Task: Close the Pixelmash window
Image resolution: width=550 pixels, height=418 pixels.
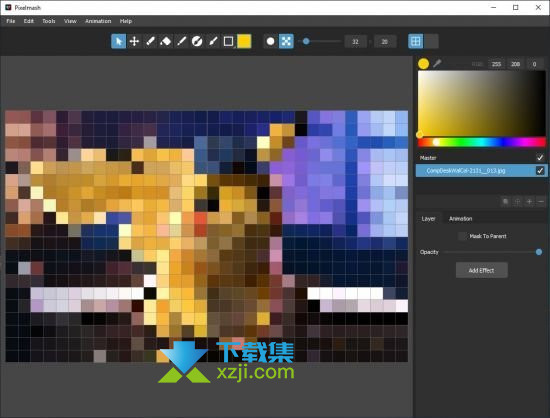Action: click(538, 7)
